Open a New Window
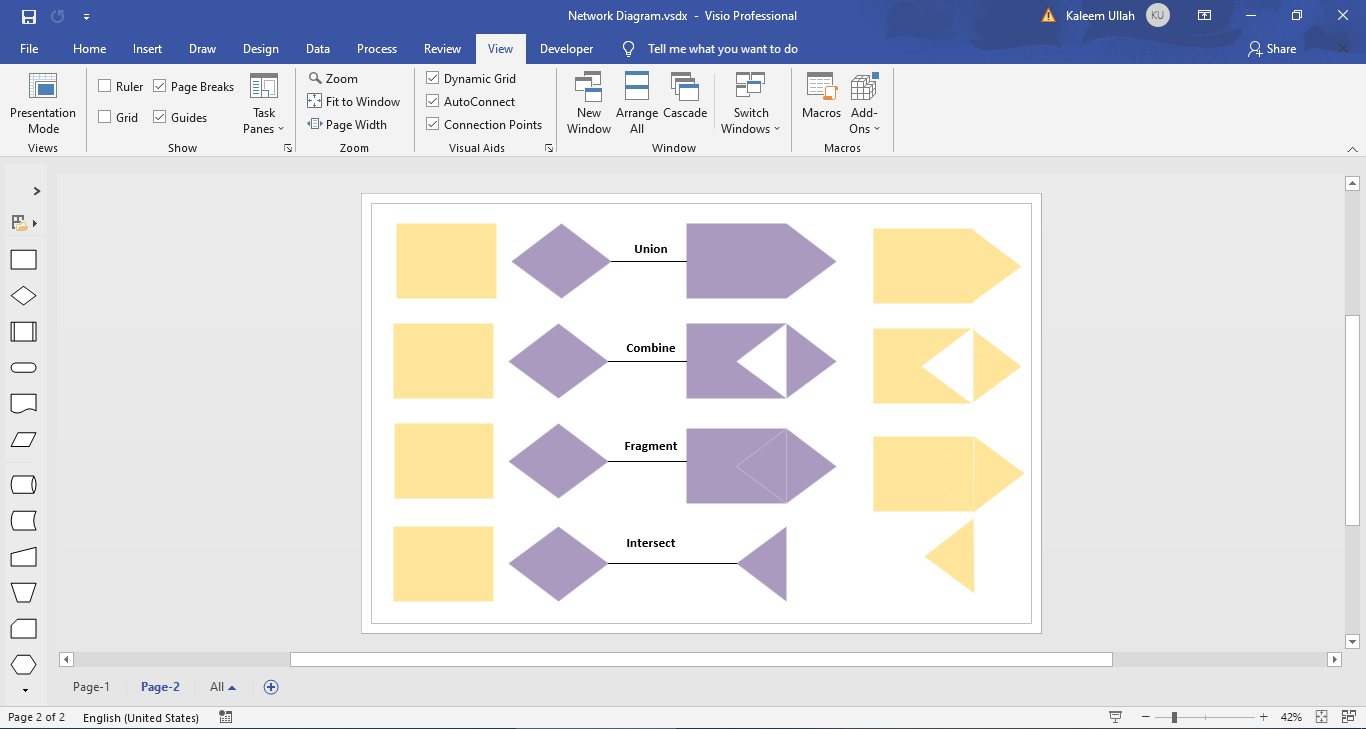1366x729 pixels. (x=588, y=100)
